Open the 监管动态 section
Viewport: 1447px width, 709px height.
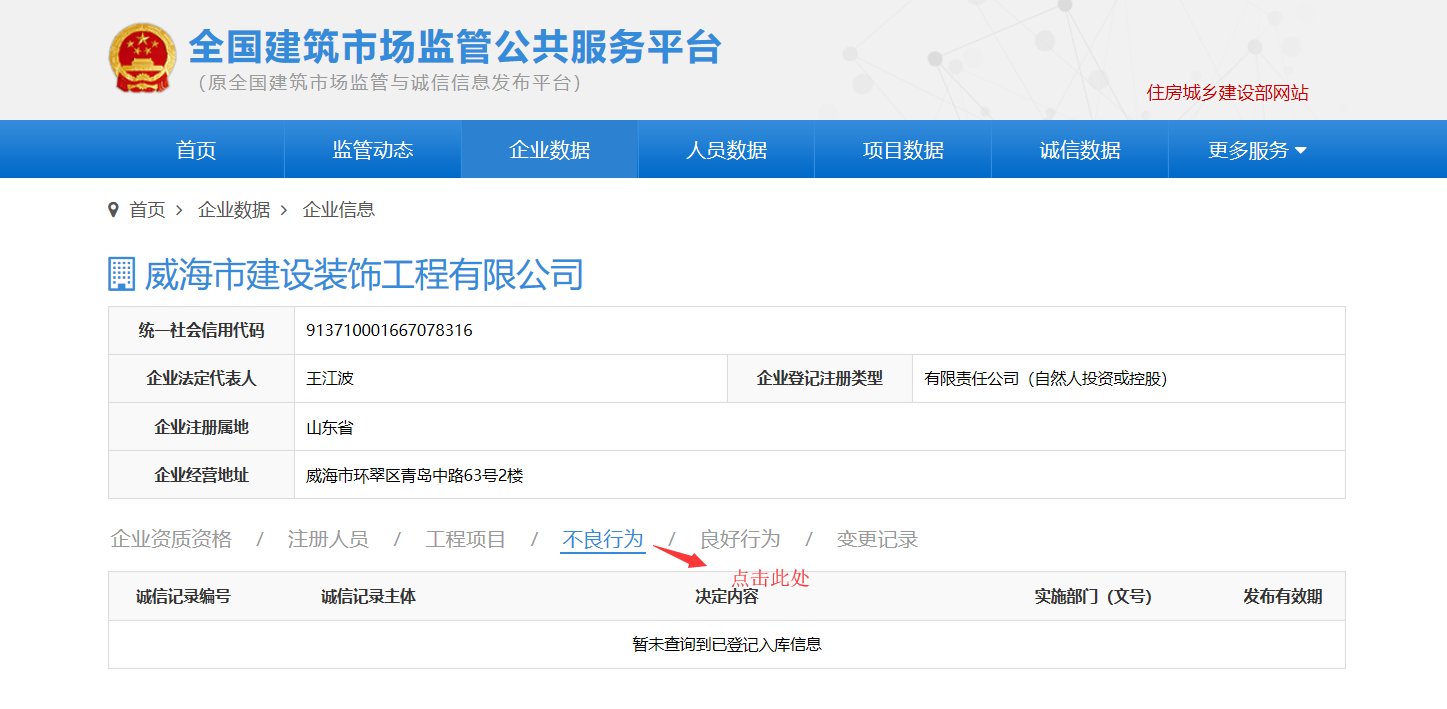coord(371,149)
